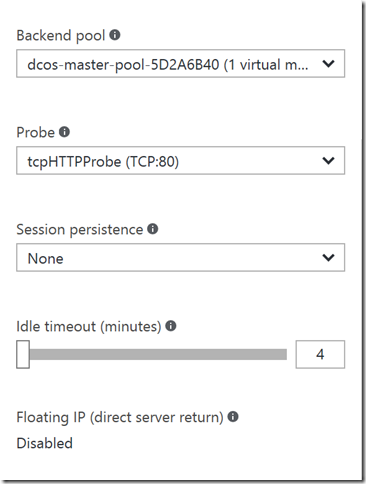Click the idle timeout slider handle
Viewport: 366px width, 484px height.
[x=23, y=354]
